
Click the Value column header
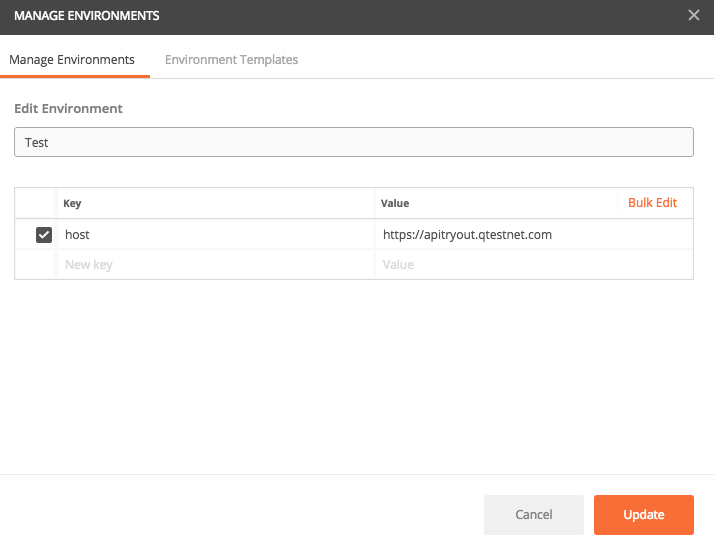coord(395,203)
